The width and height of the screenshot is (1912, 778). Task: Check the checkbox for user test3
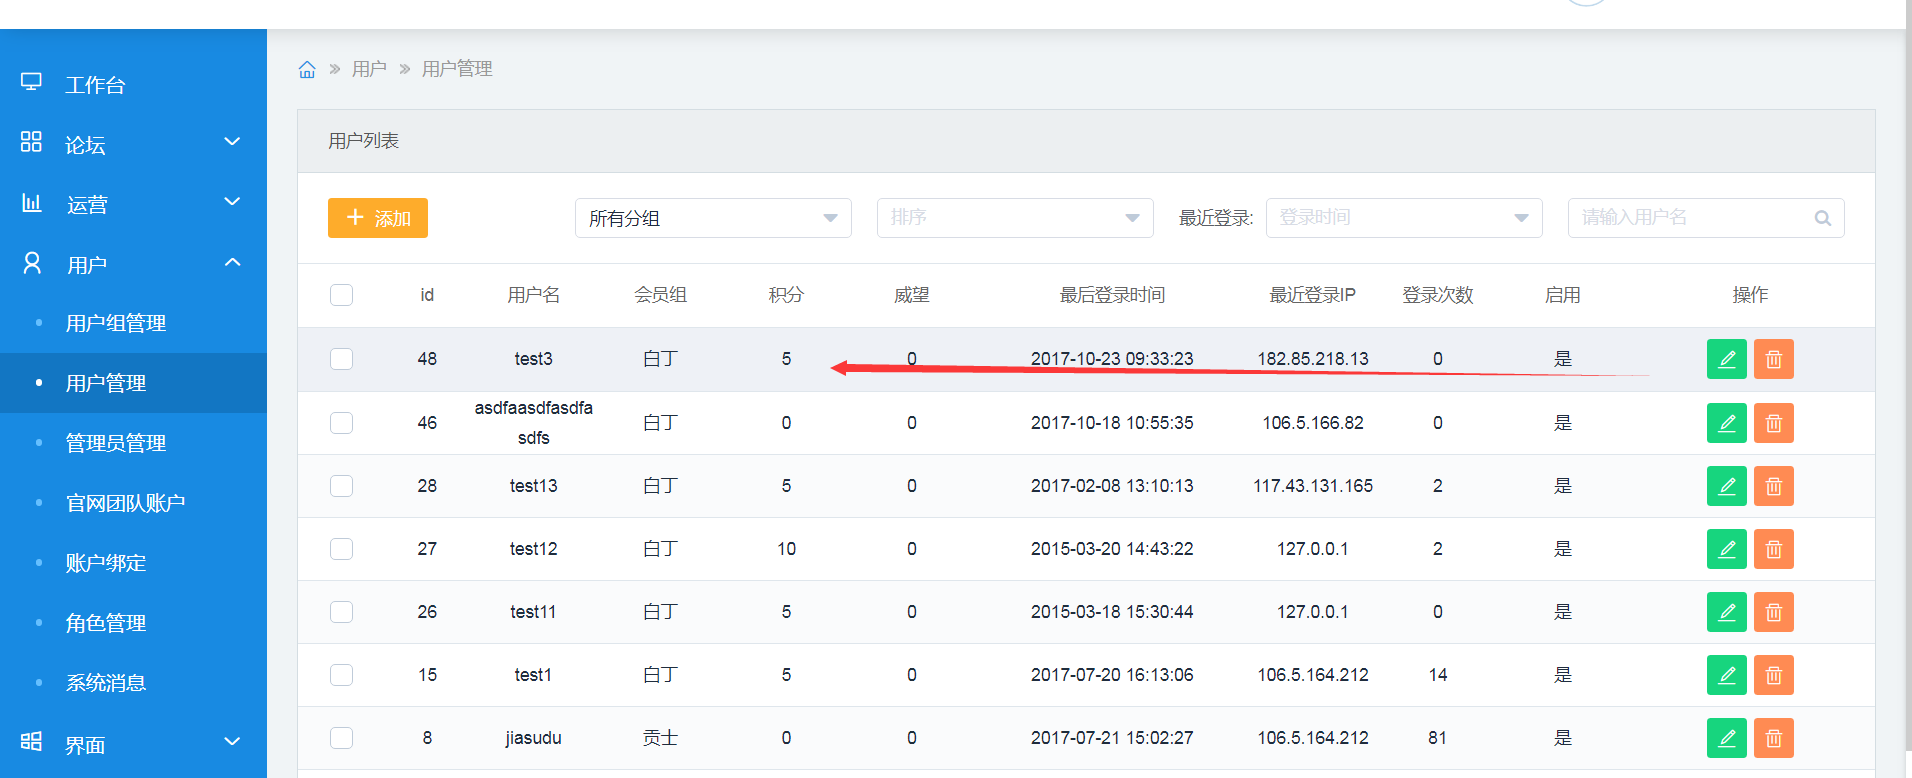(x=342, y=359)
